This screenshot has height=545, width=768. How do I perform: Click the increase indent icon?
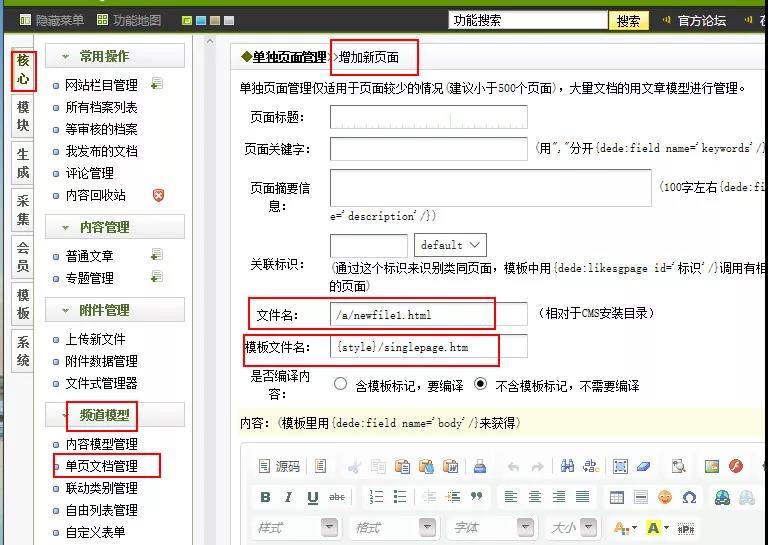pos(453,497)
